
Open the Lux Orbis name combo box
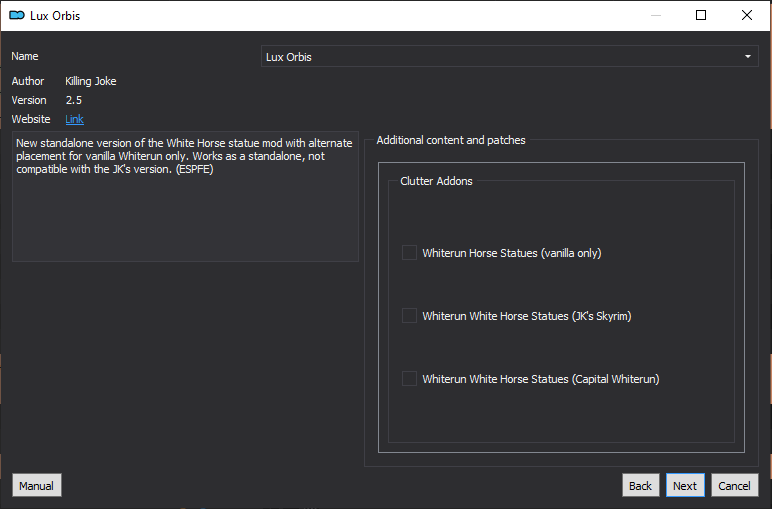[510, 57]
